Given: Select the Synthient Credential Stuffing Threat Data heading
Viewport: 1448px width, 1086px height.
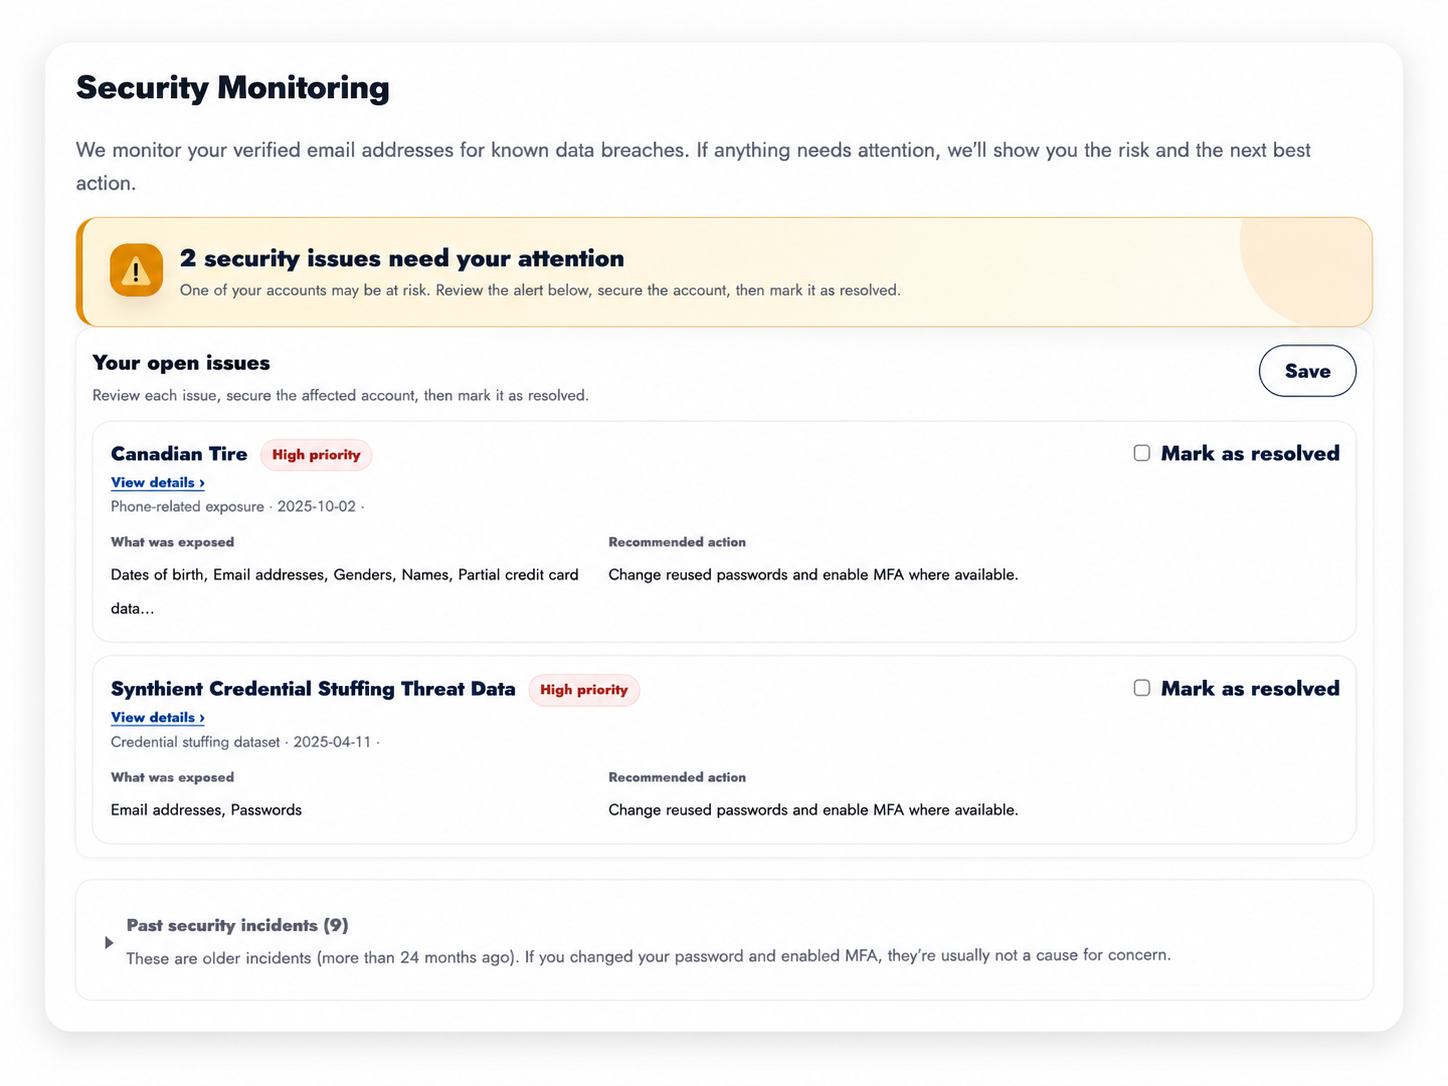Looking at the screenshot, I should [x=313, y=689].
